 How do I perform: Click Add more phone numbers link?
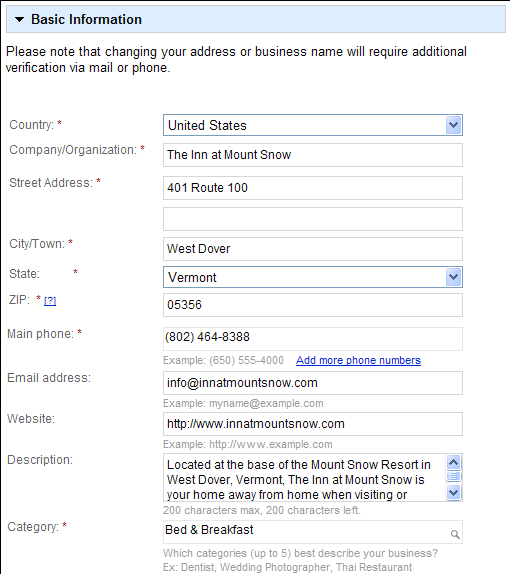(x=358, y=360)
